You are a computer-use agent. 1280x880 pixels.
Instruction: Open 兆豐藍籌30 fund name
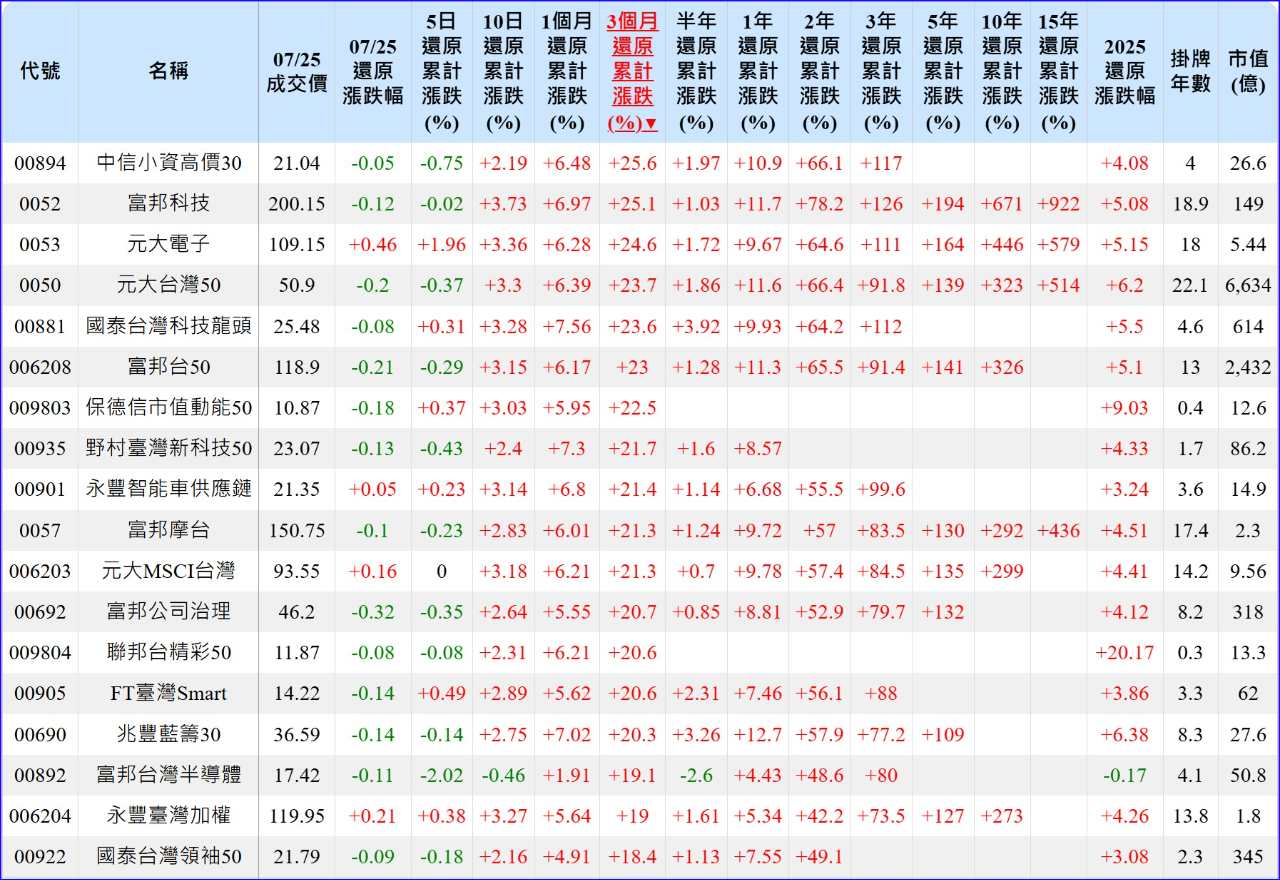pyautogui.click(x=169, y=735)
